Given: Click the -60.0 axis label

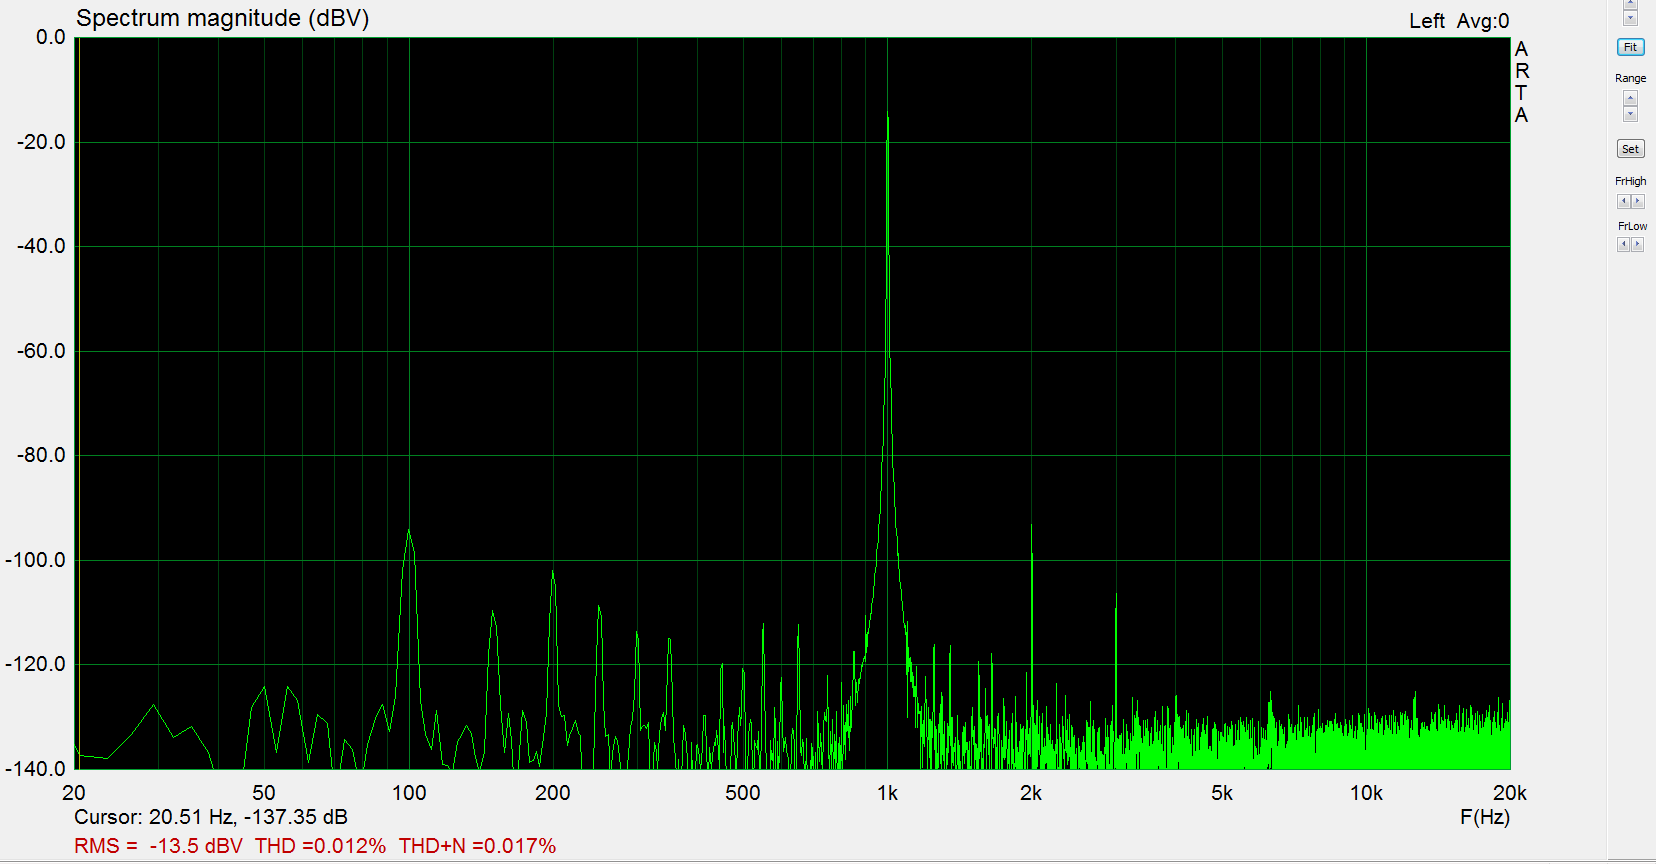Looking at the screenshot, I should click(x=41, y=351).
